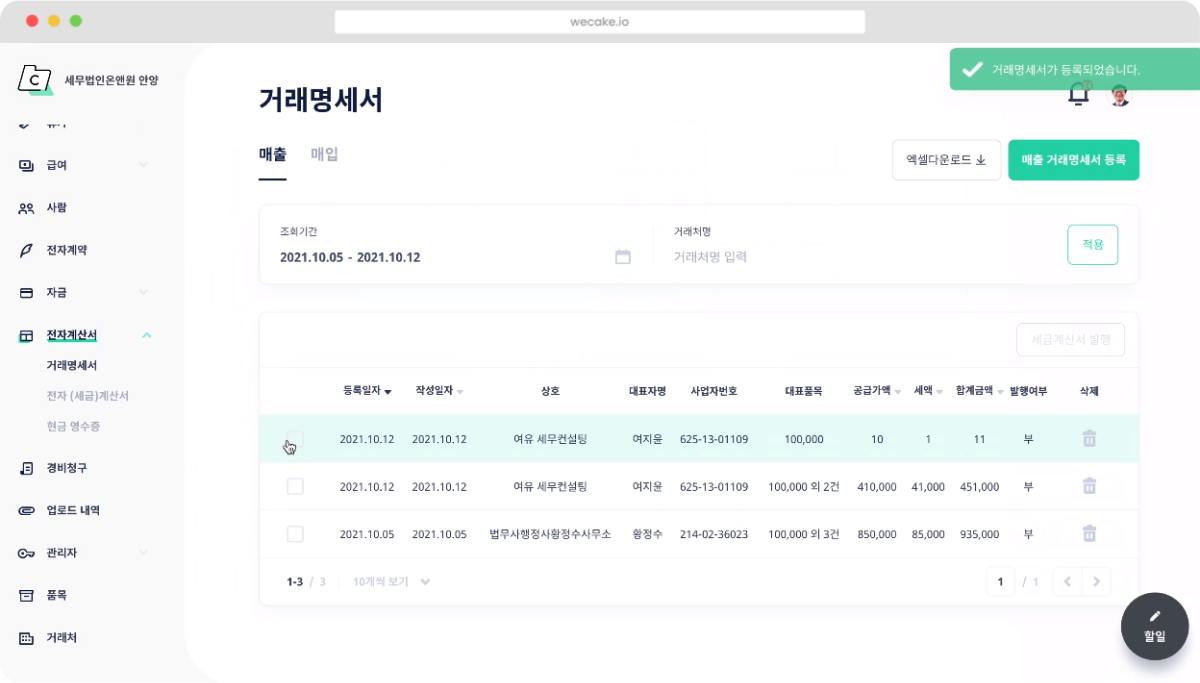This screenshot has width=1200, height=683.
Task: Open 전자 (세금)계산서 submenu item
Action: point(87,396)
